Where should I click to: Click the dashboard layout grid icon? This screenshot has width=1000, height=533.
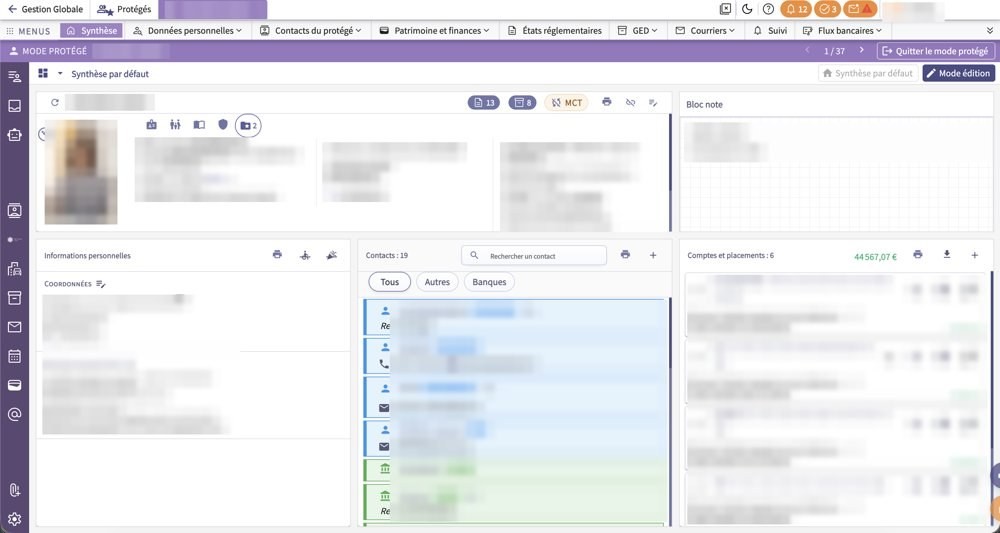[43, 73]
